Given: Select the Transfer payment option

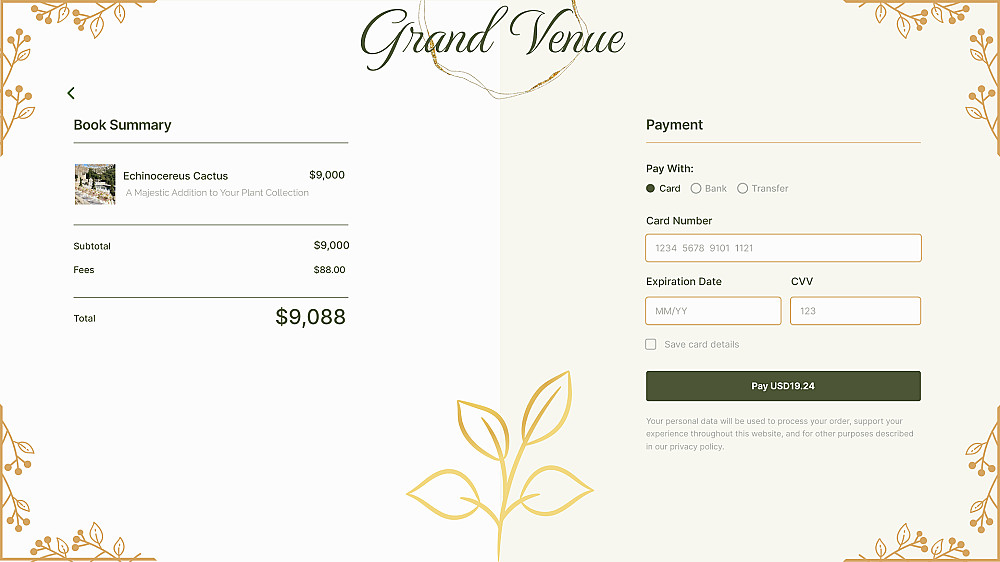Looking at the screenshot, I should pyautogui.click(x=743, y=188).
